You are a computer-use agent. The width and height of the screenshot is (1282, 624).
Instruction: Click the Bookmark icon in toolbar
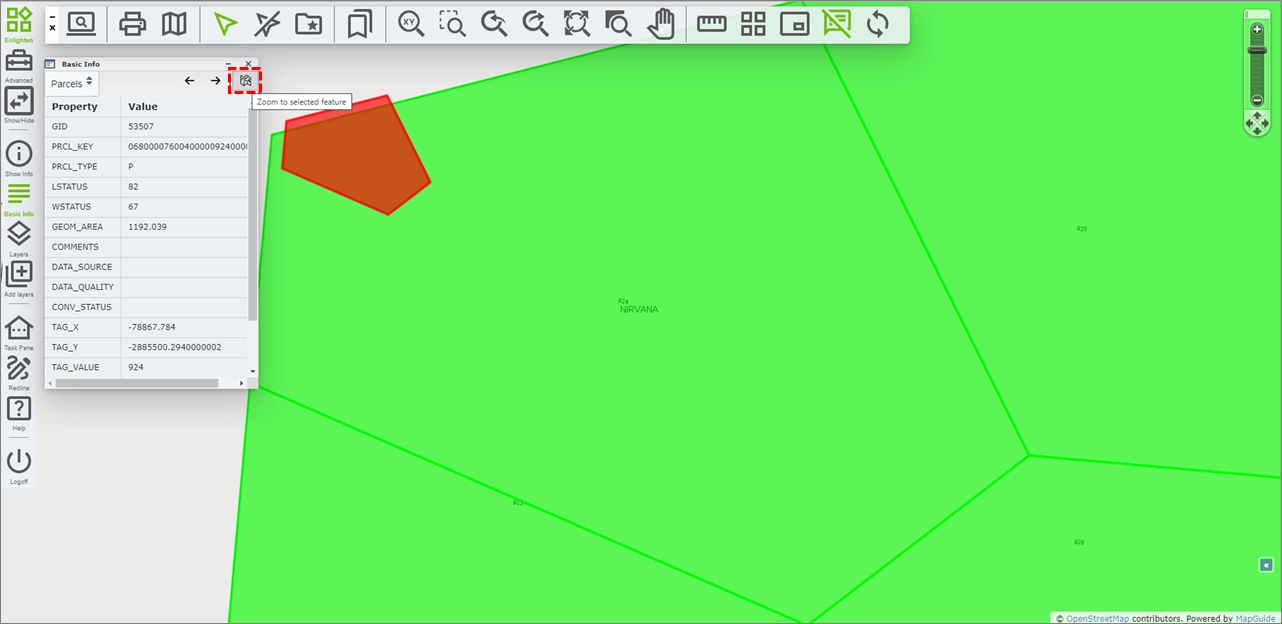(359, 24)
